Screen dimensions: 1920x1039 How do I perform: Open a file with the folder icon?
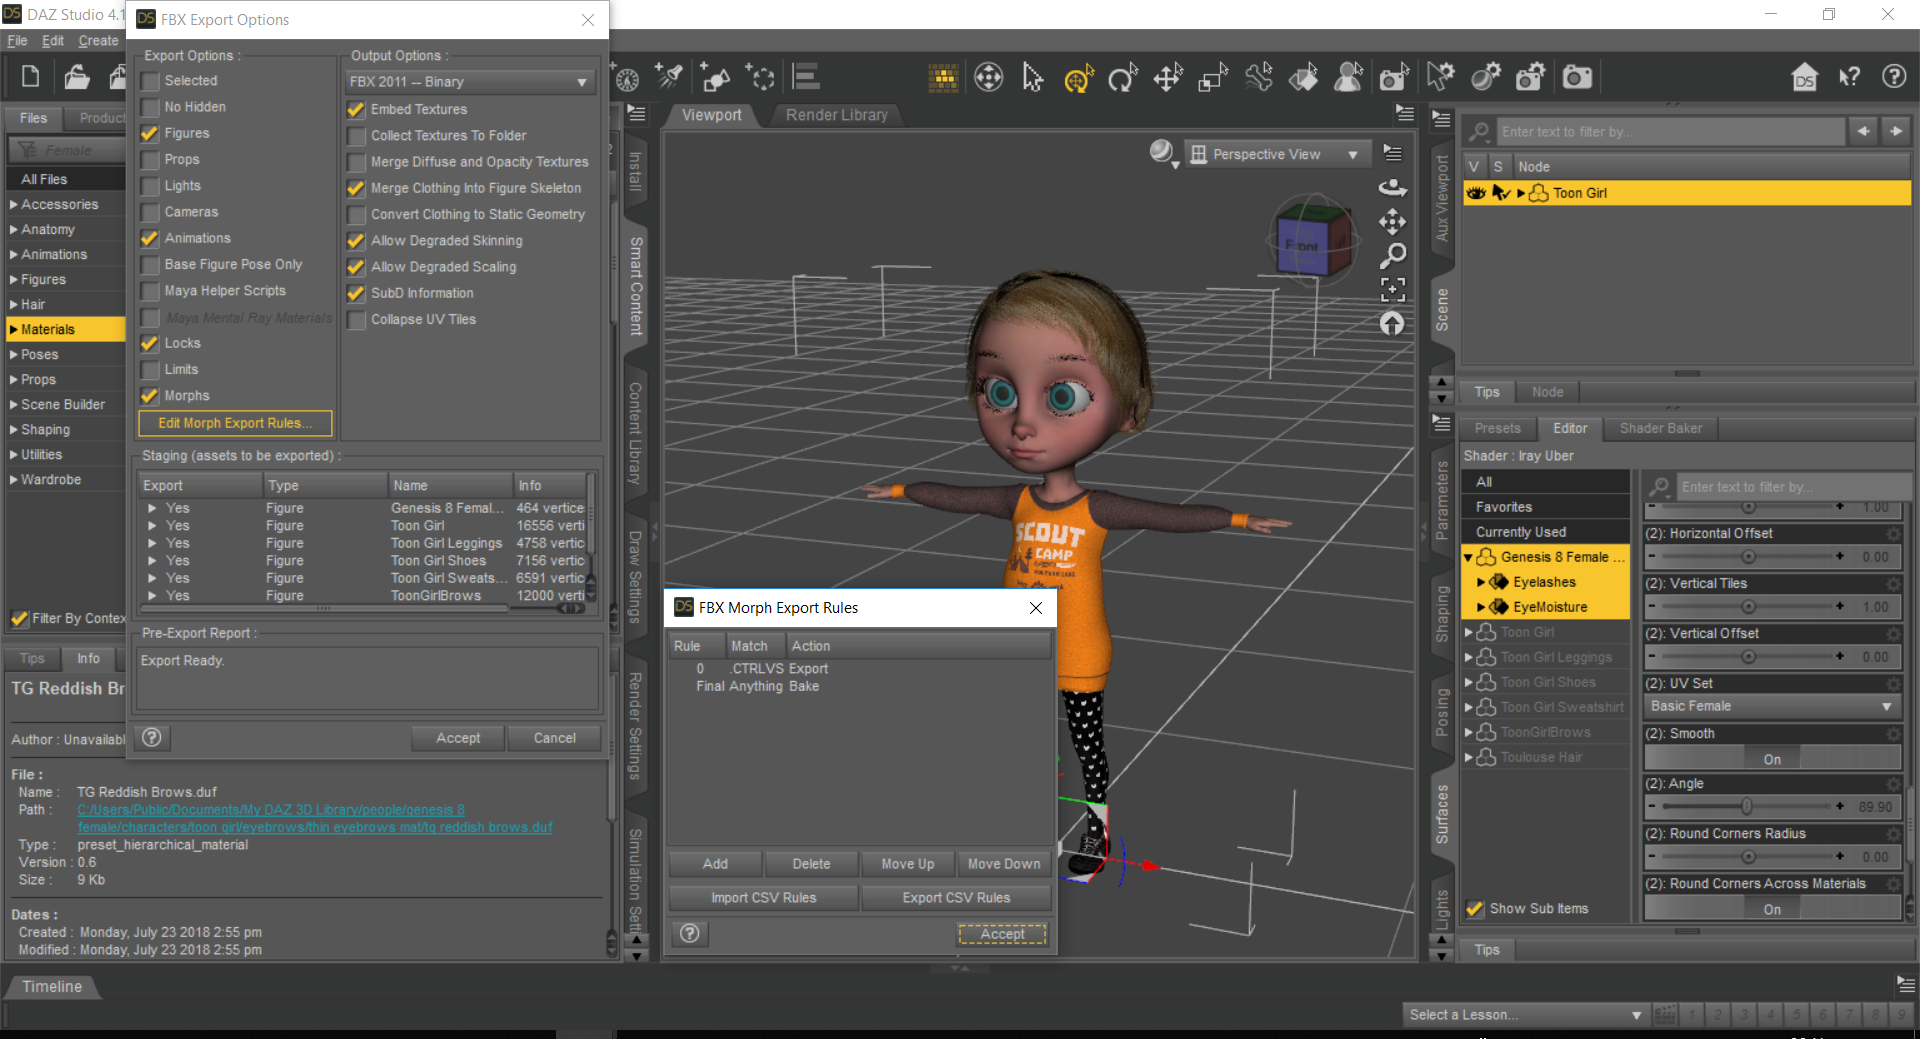[76, 77]
